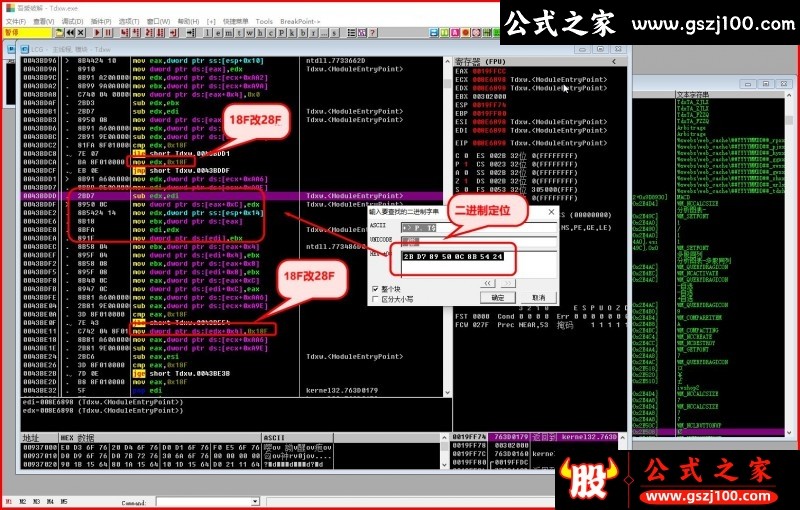Open the 查看(V) menu
The width and height of the screenshot is (800, 510).
(x=43, y=21)
